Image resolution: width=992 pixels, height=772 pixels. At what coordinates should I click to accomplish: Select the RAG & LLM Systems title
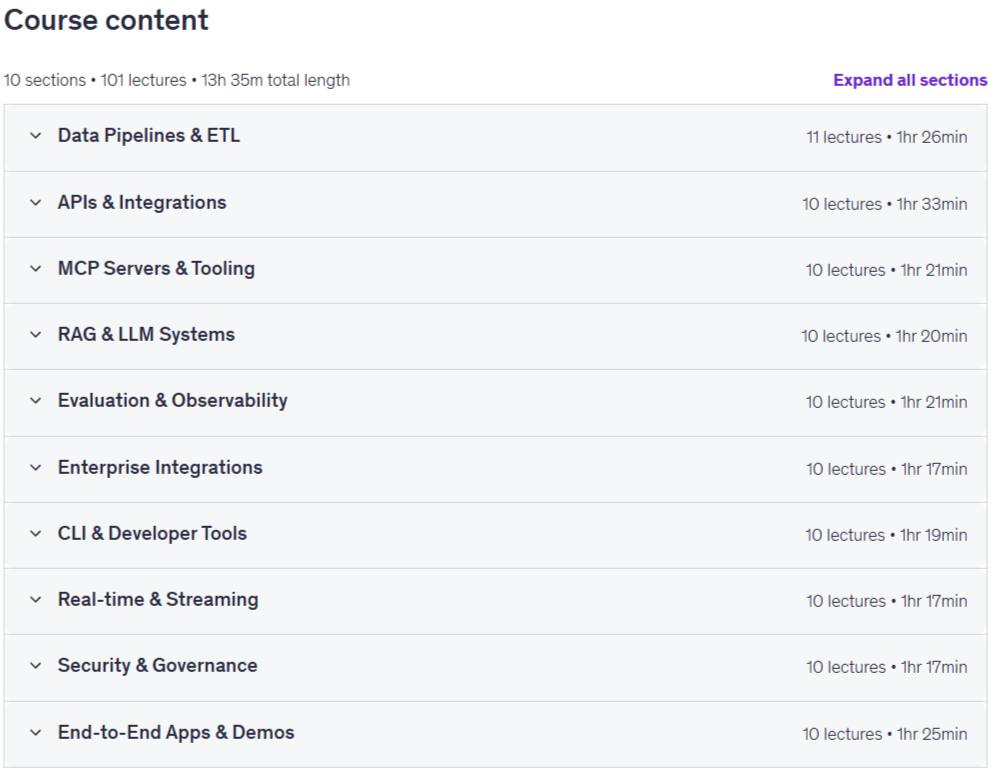[x=146, y=334]
